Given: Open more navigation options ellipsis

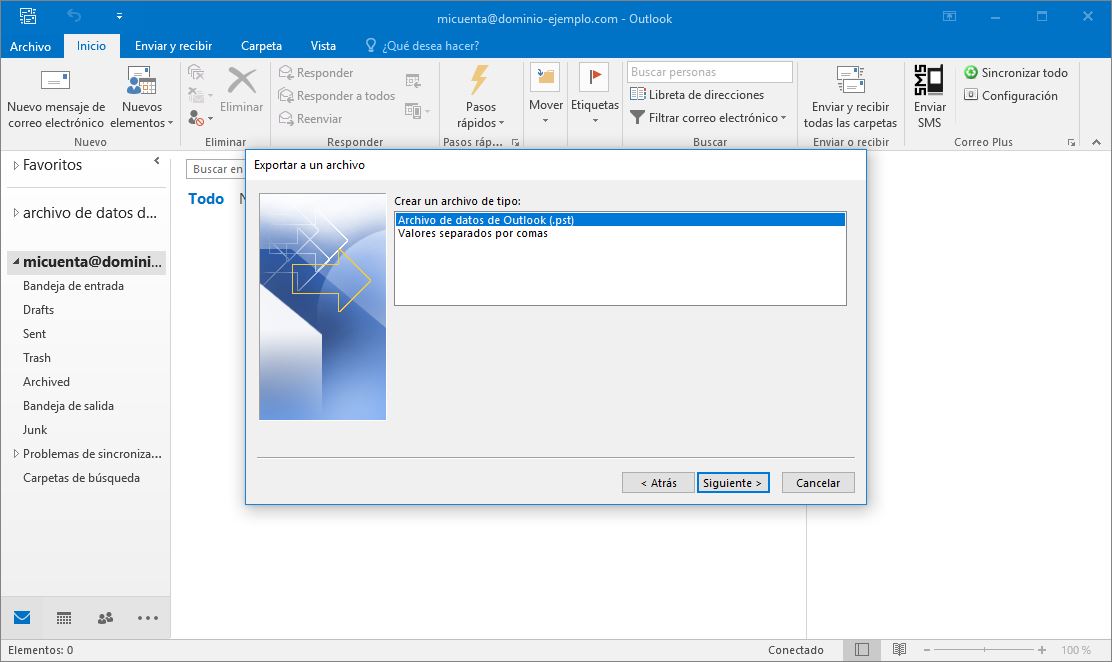Looking at the screenshot, I should pyautogui.click(x=148, y=618).
